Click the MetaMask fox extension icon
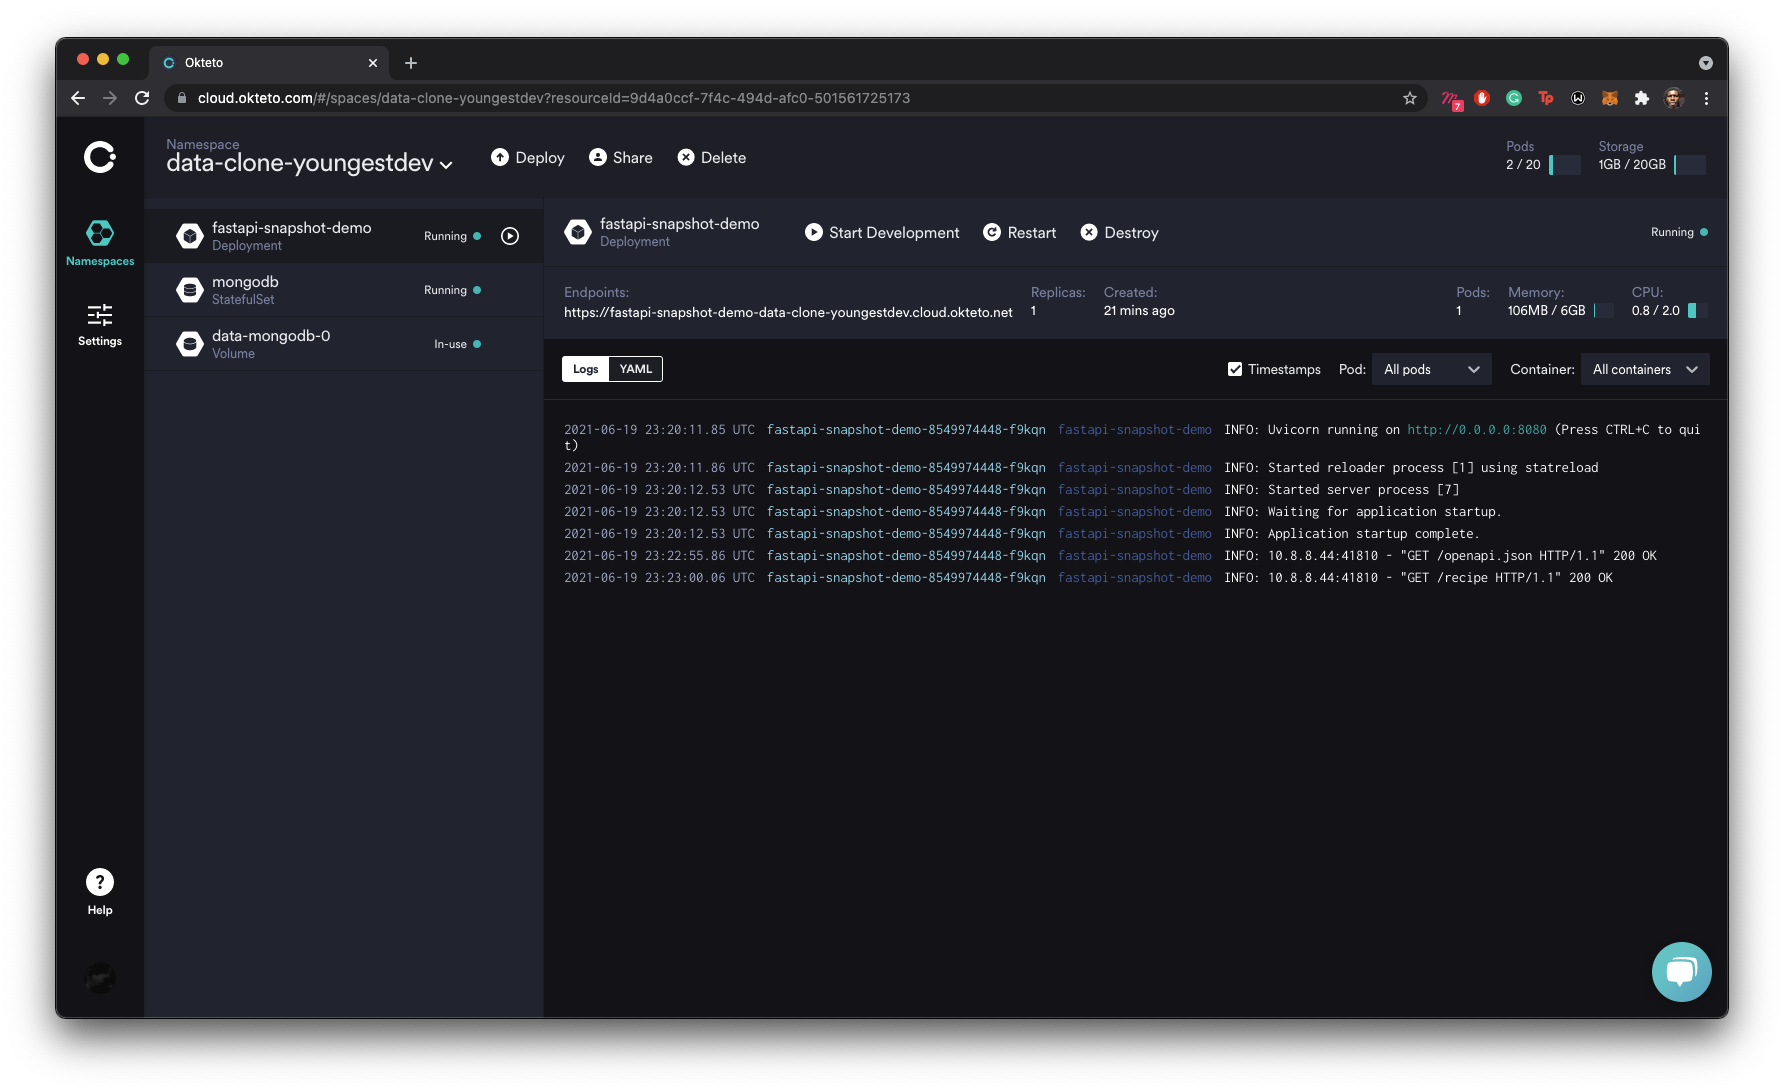The image size is (1784, 1092). (1610, 98)
